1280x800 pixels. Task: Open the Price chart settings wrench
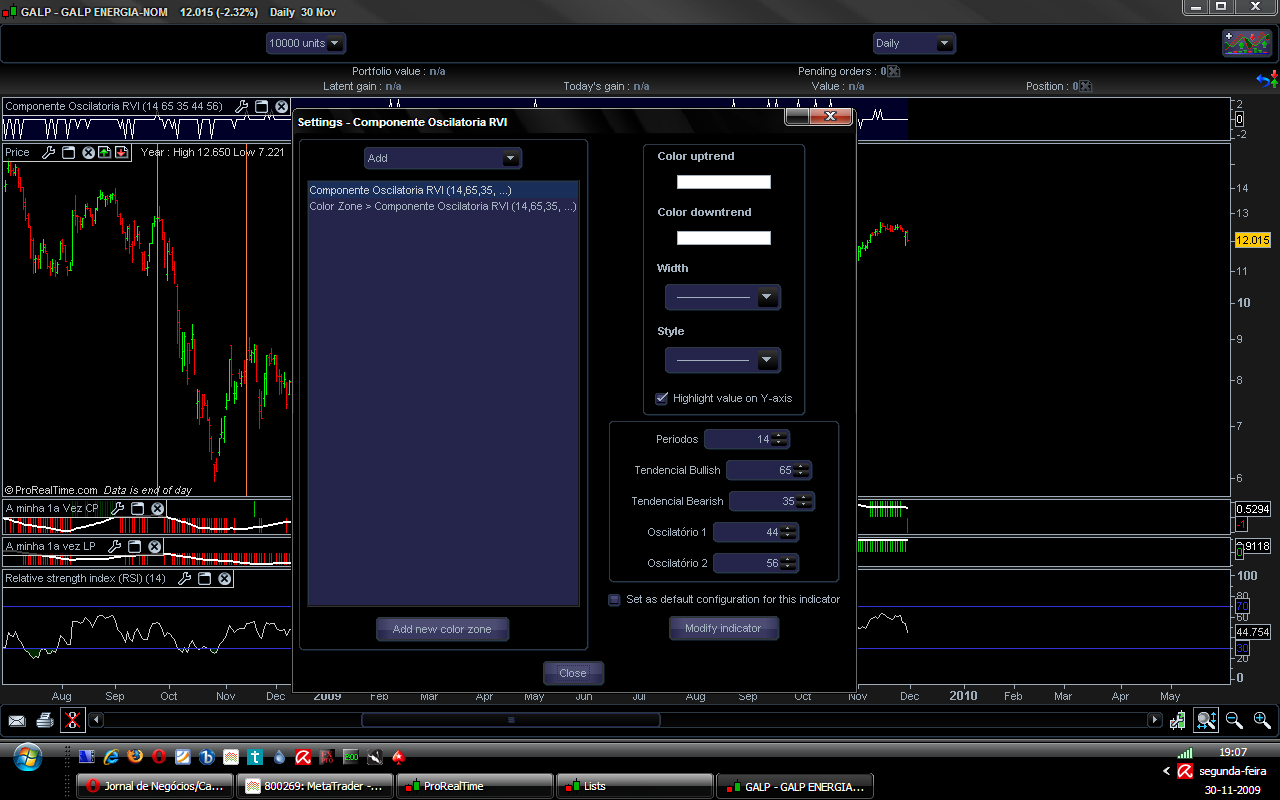[48, 152]
